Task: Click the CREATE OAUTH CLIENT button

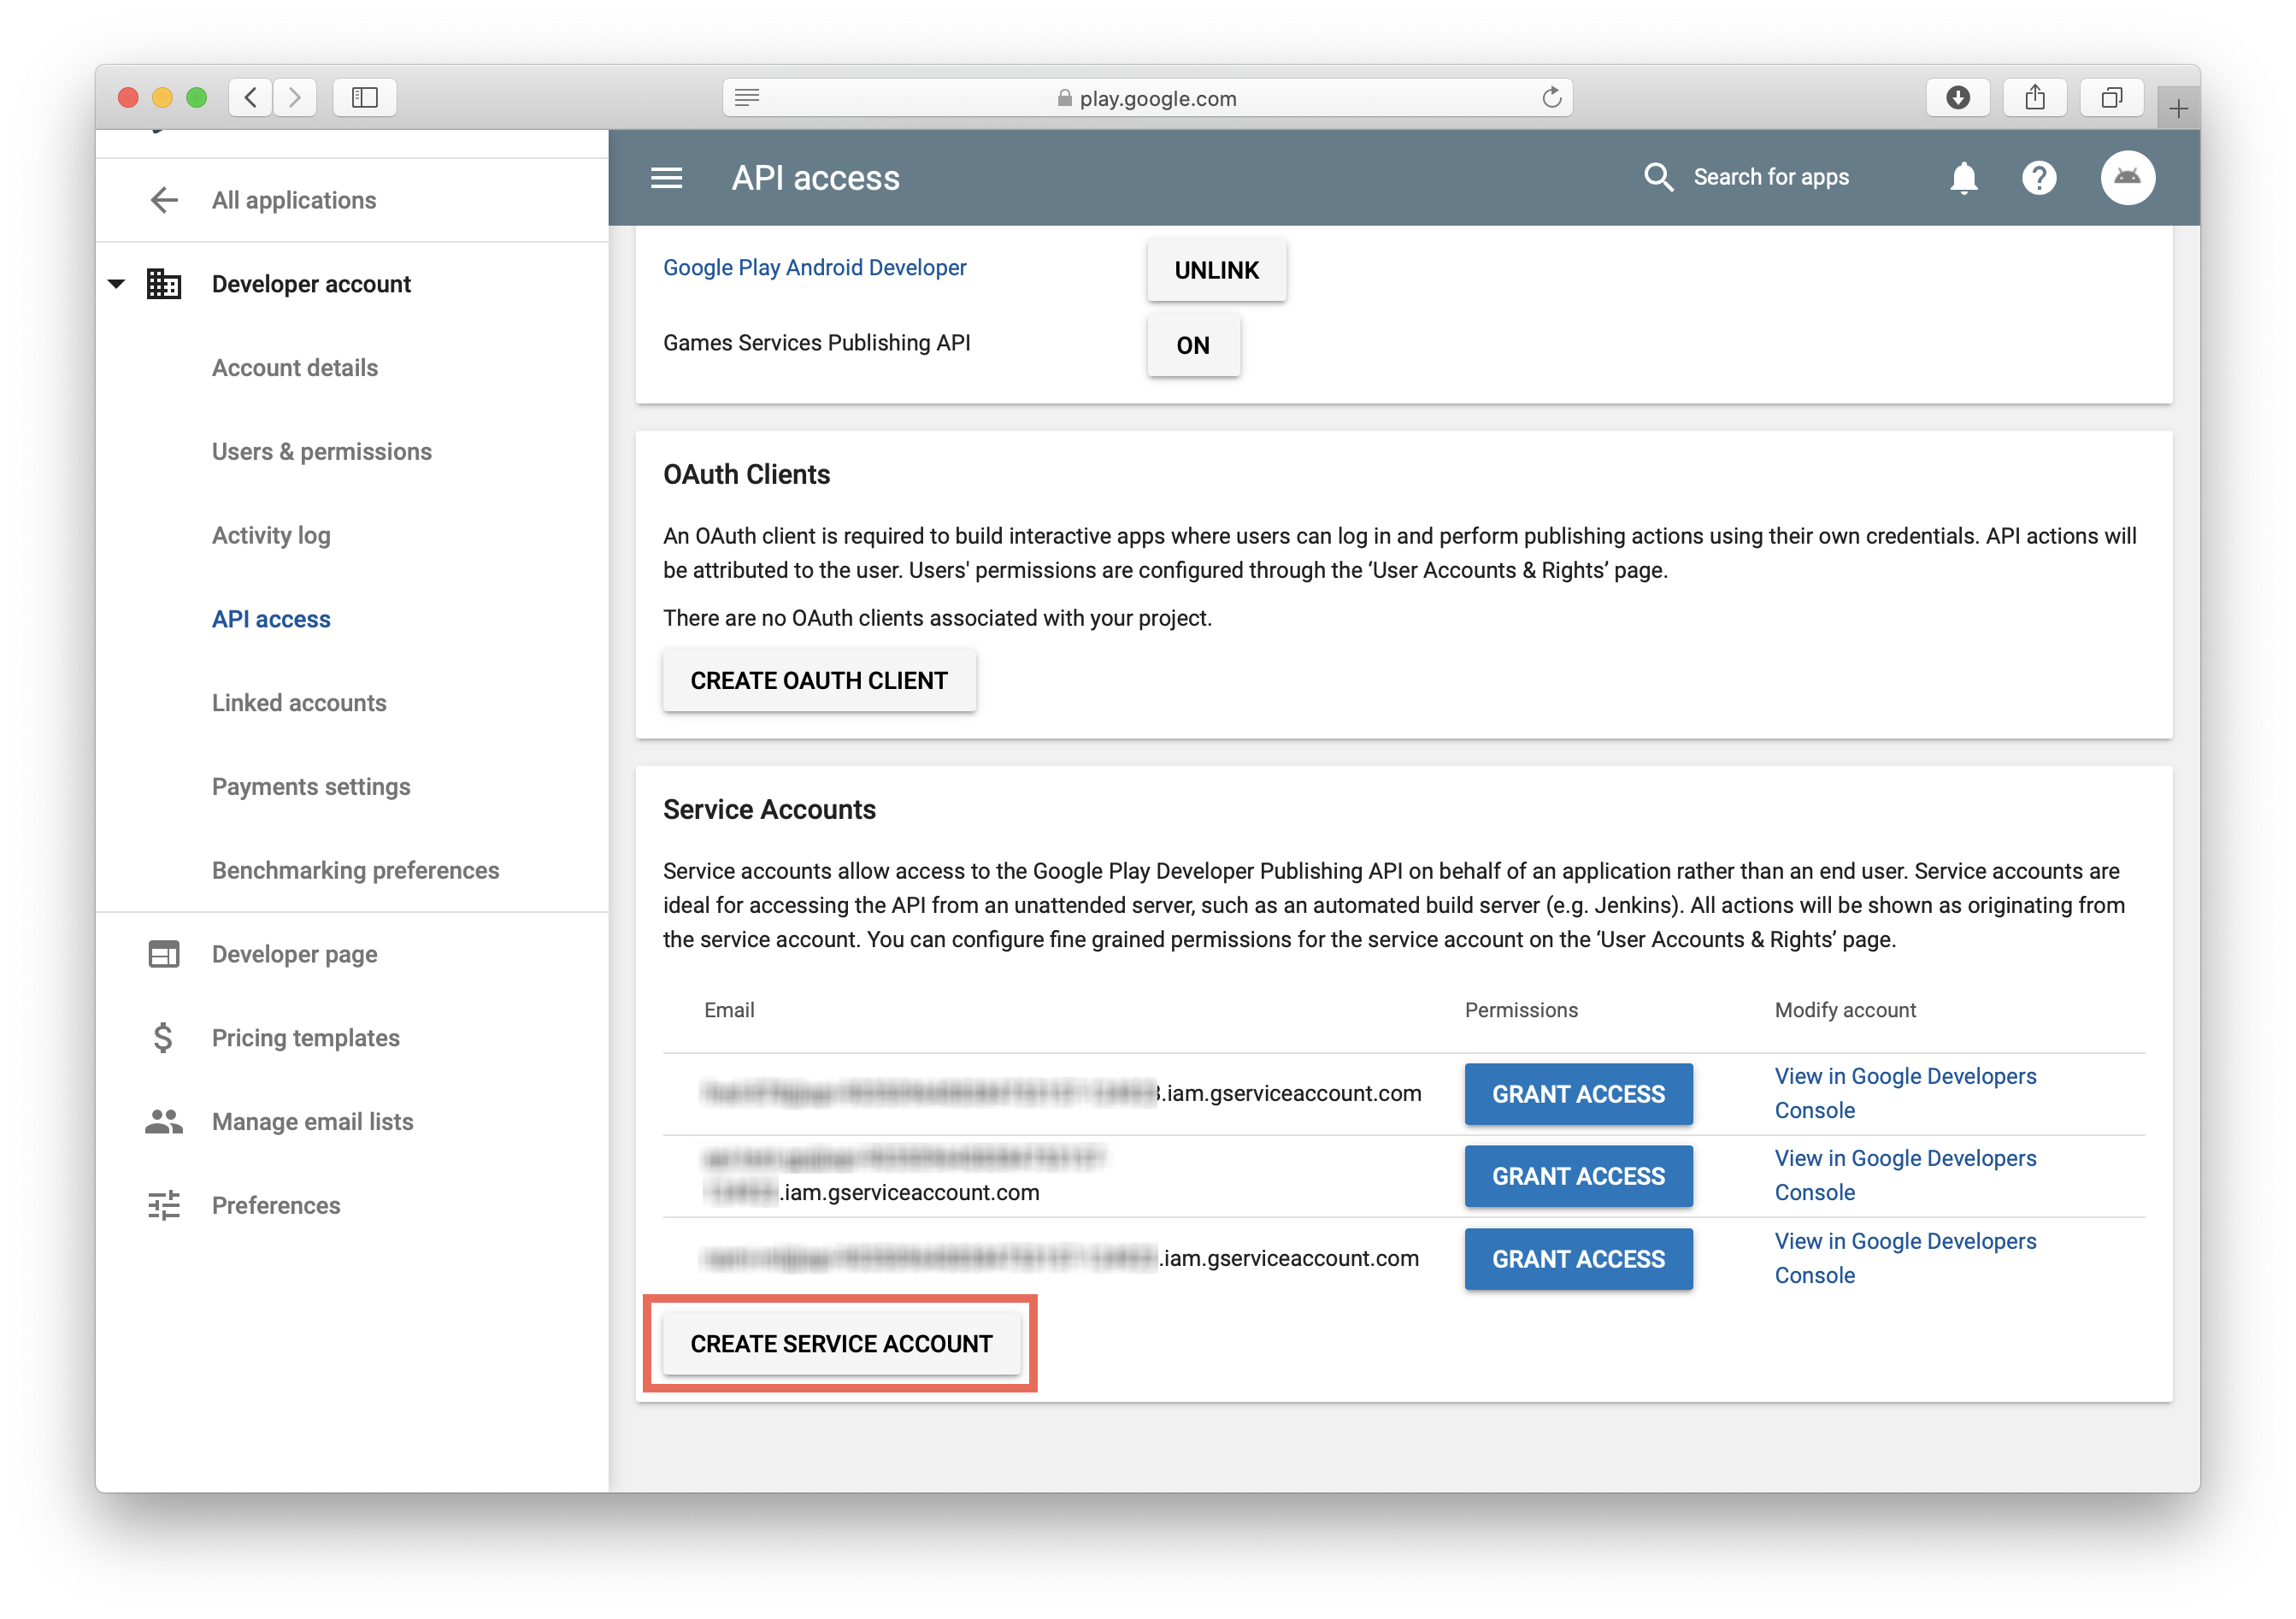Action: pos(818,681)
